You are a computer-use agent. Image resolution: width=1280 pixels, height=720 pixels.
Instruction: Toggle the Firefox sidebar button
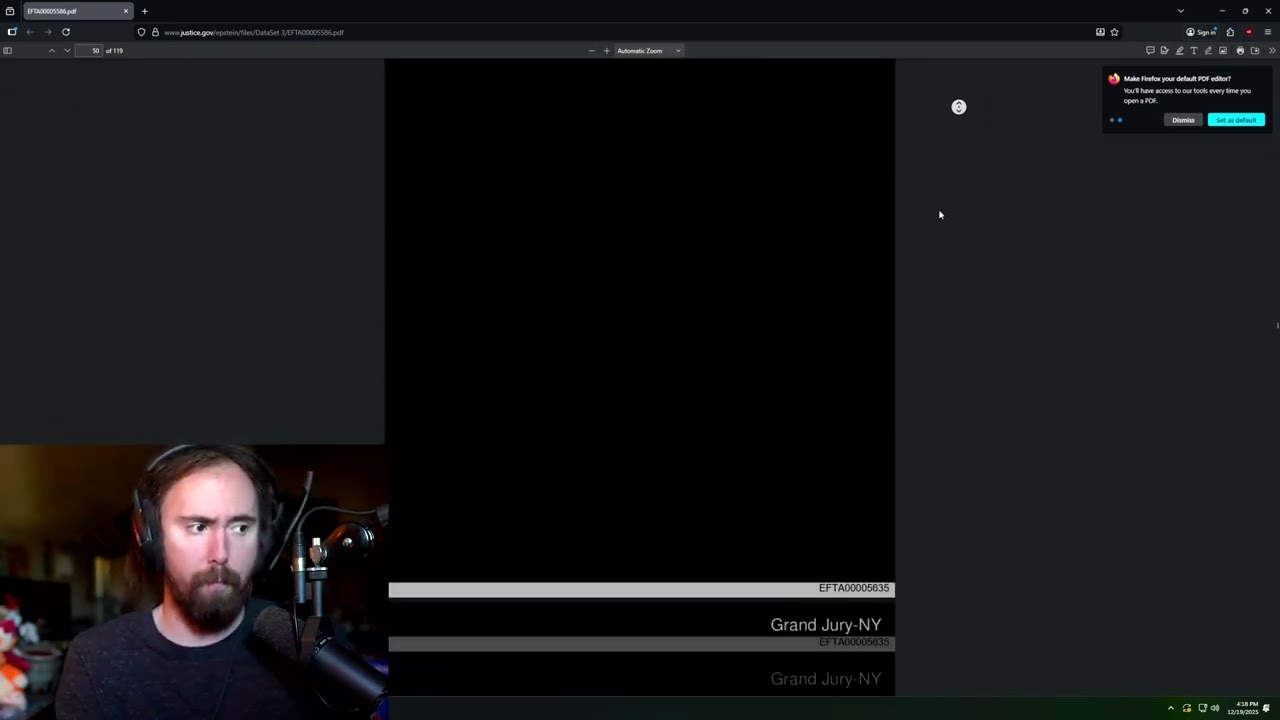[12, 32]
